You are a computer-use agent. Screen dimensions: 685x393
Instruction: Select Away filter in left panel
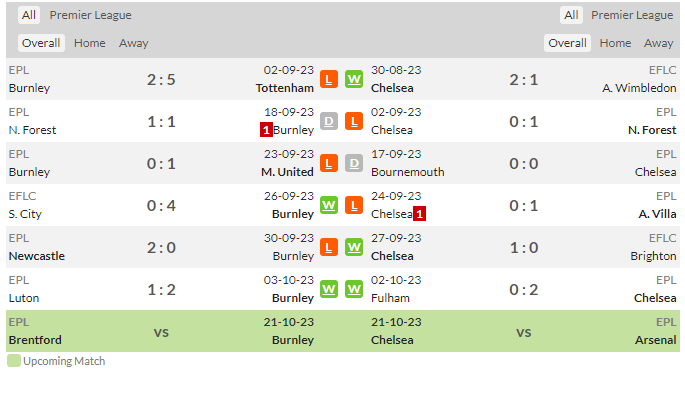[x=134, y=43]
